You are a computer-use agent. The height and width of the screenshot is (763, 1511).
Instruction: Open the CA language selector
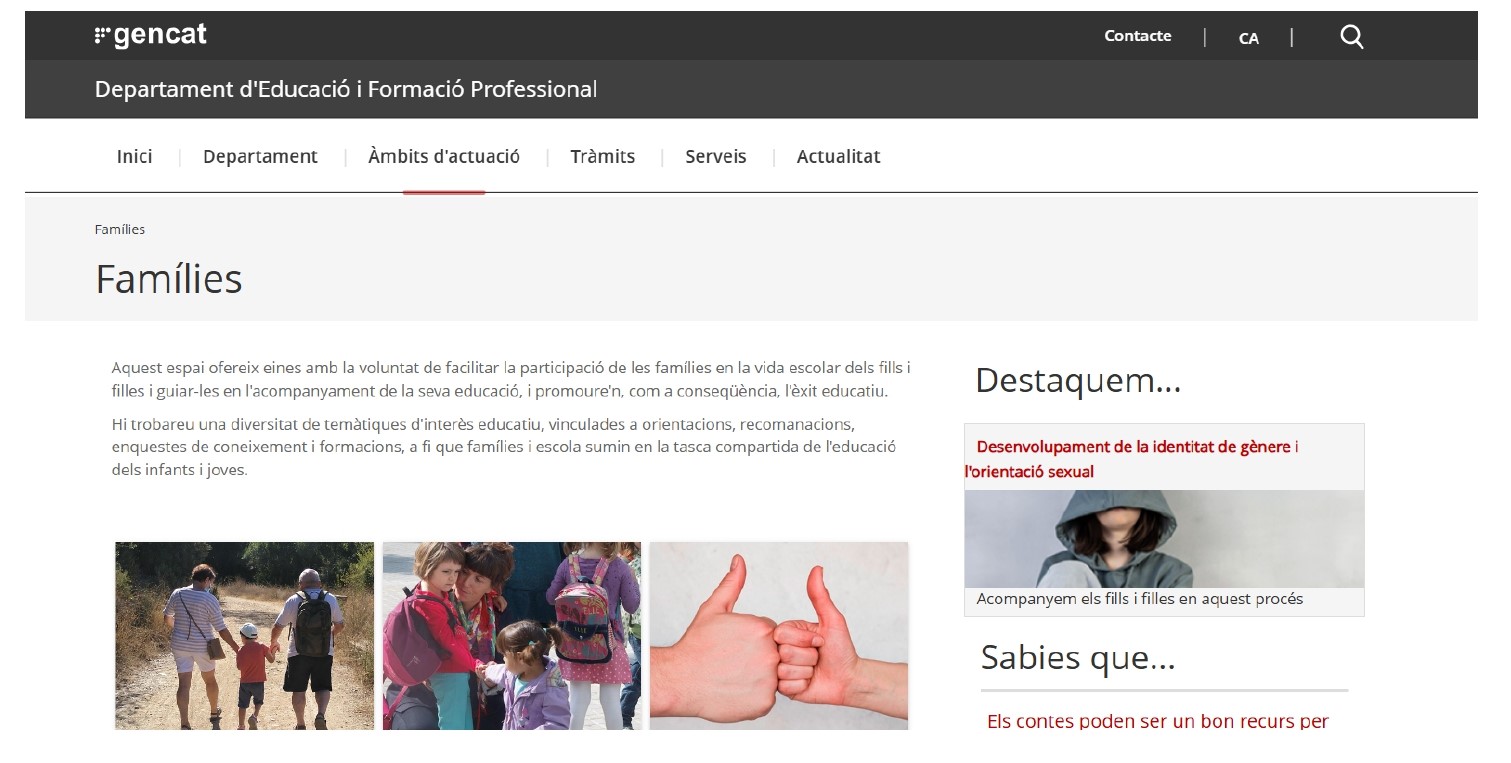[x=1248, y=38]
